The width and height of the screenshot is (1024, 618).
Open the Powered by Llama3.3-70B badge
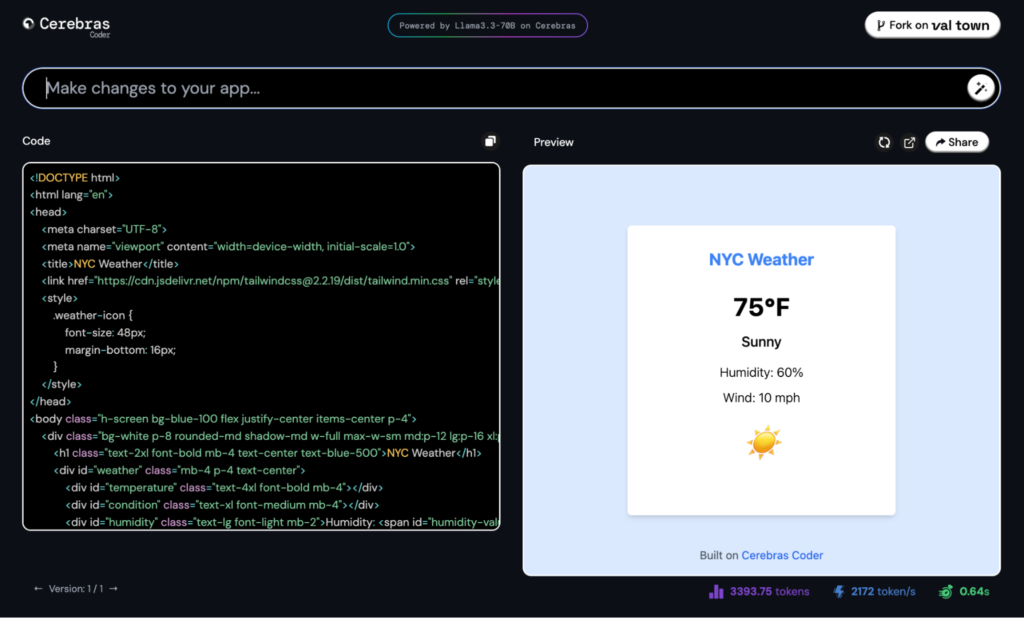[487, 25]
